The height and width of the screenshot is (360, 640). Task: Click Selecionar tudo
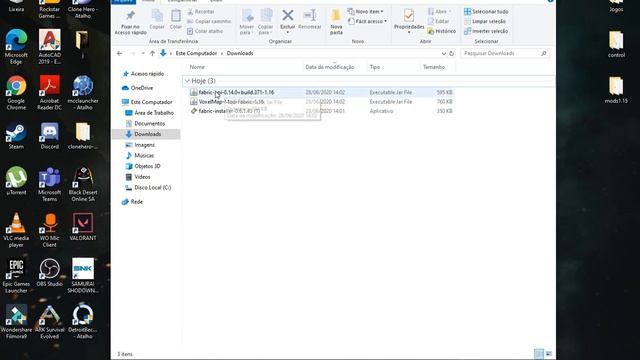click(x=486, y=11)
